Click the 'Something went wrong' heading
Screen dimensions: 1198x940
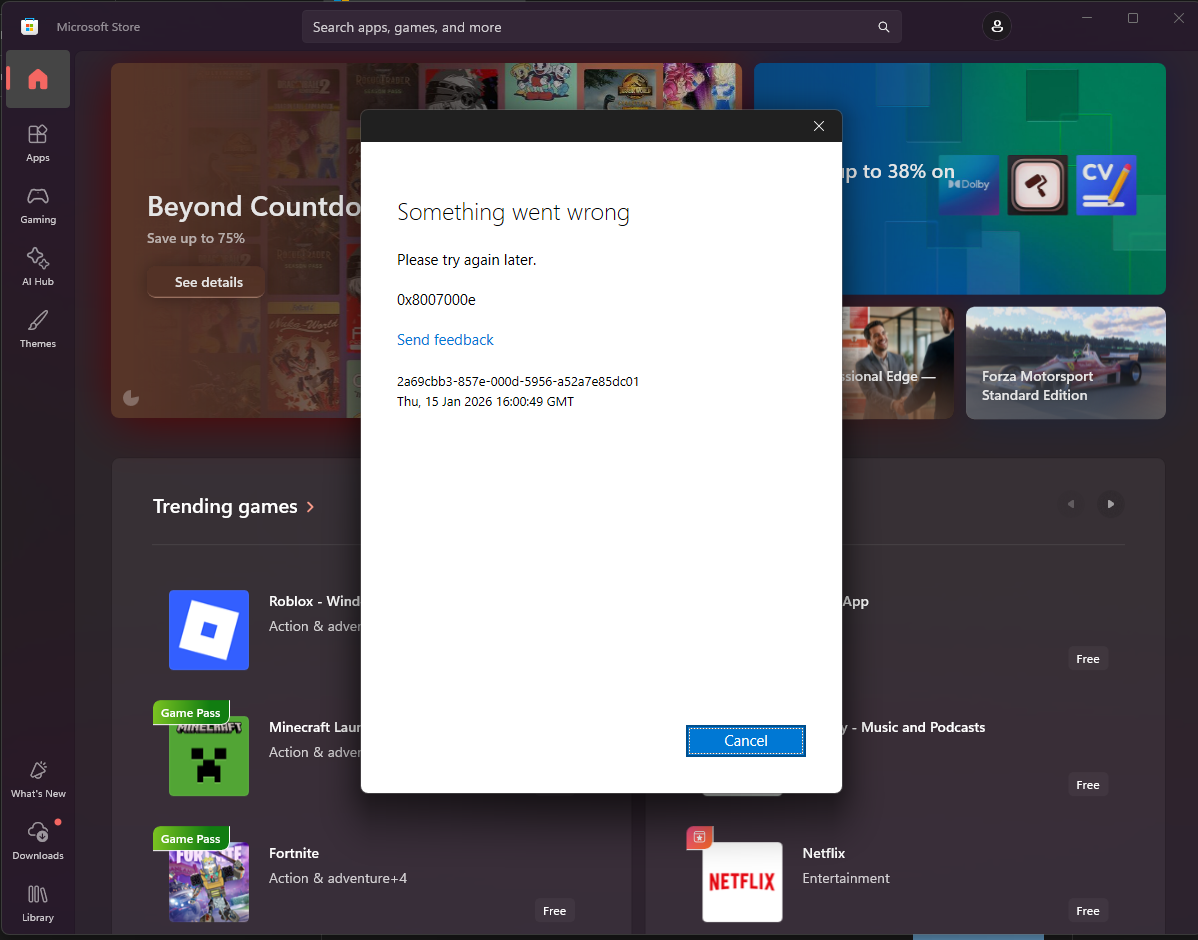(x=513, y=212)
